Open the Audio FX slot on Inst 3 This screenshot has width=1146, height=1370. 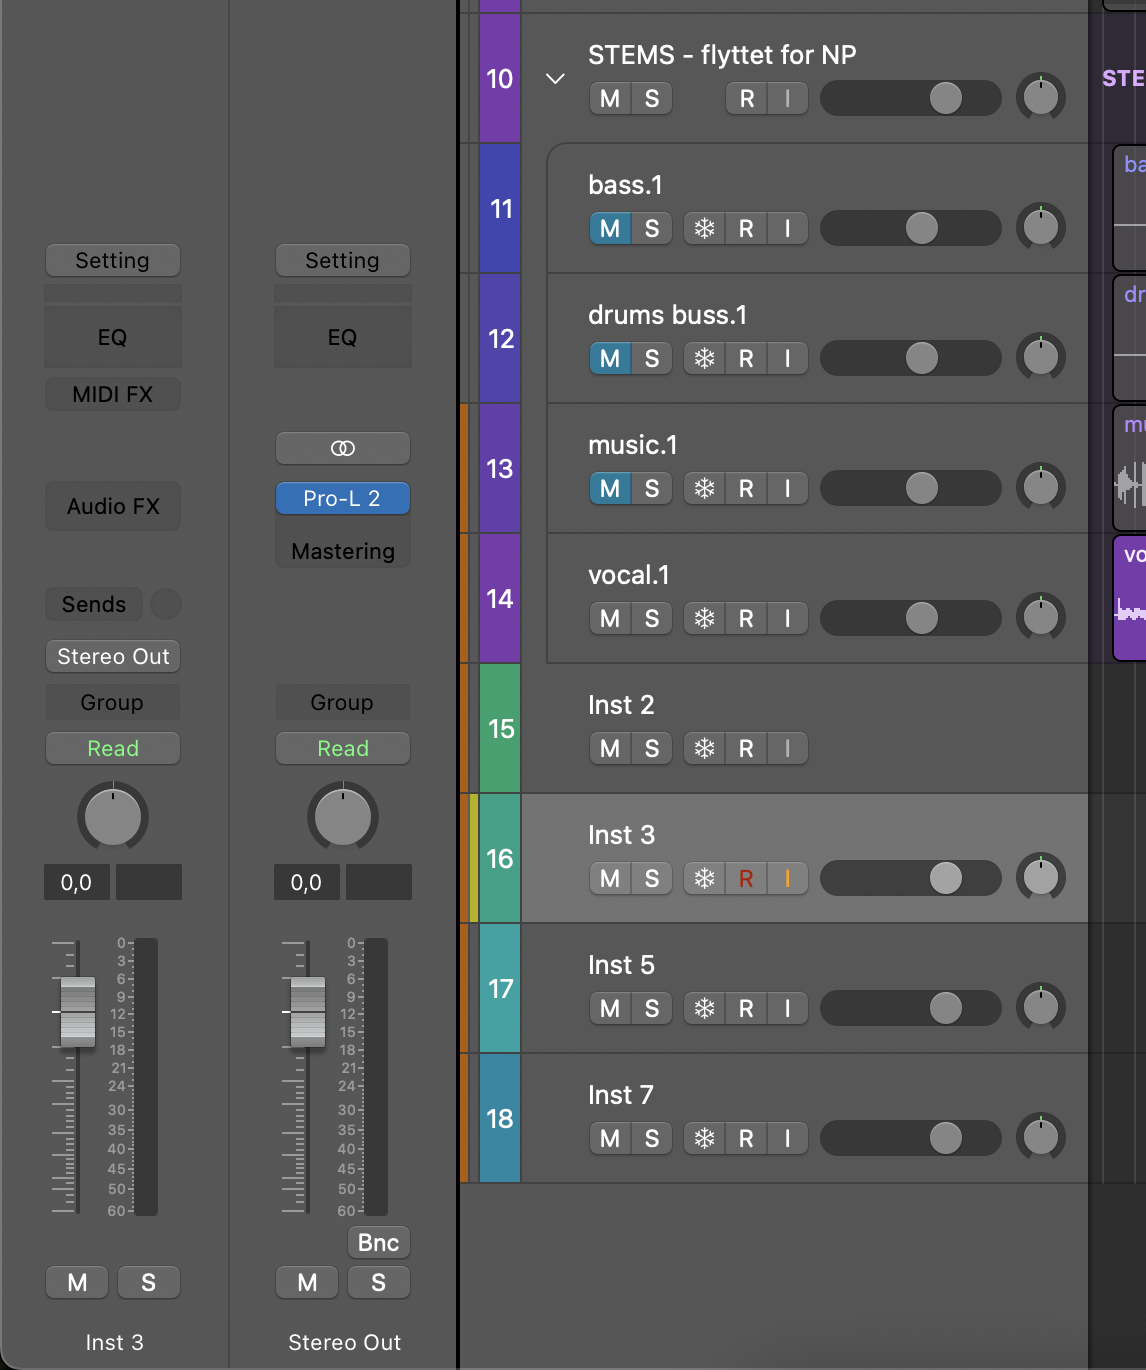click(x=113, y=506)
